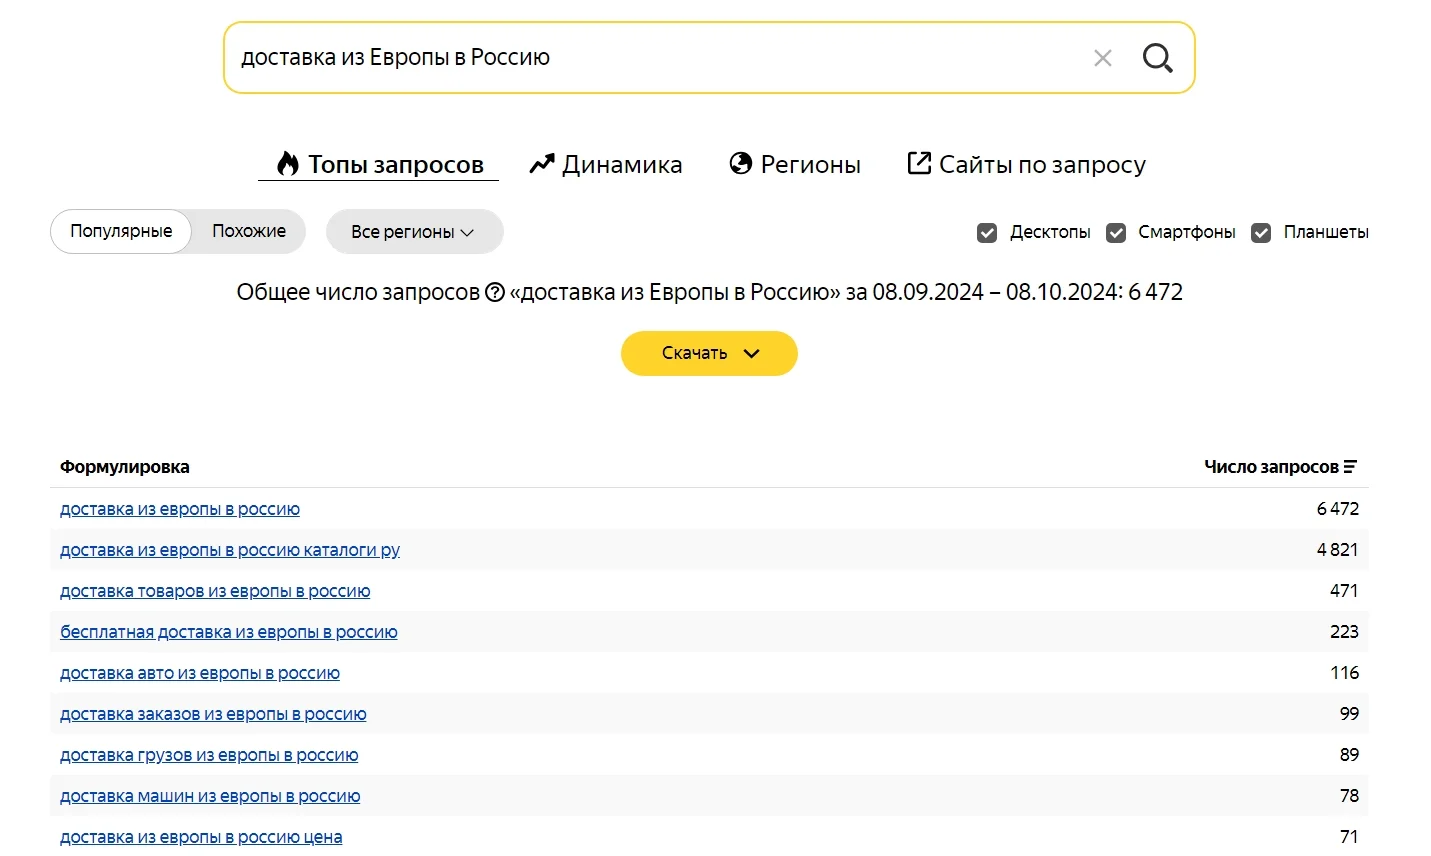Click the external link icon for Сайты по запросу
This screenshot has height=856, width=1431.
[918, 163]
